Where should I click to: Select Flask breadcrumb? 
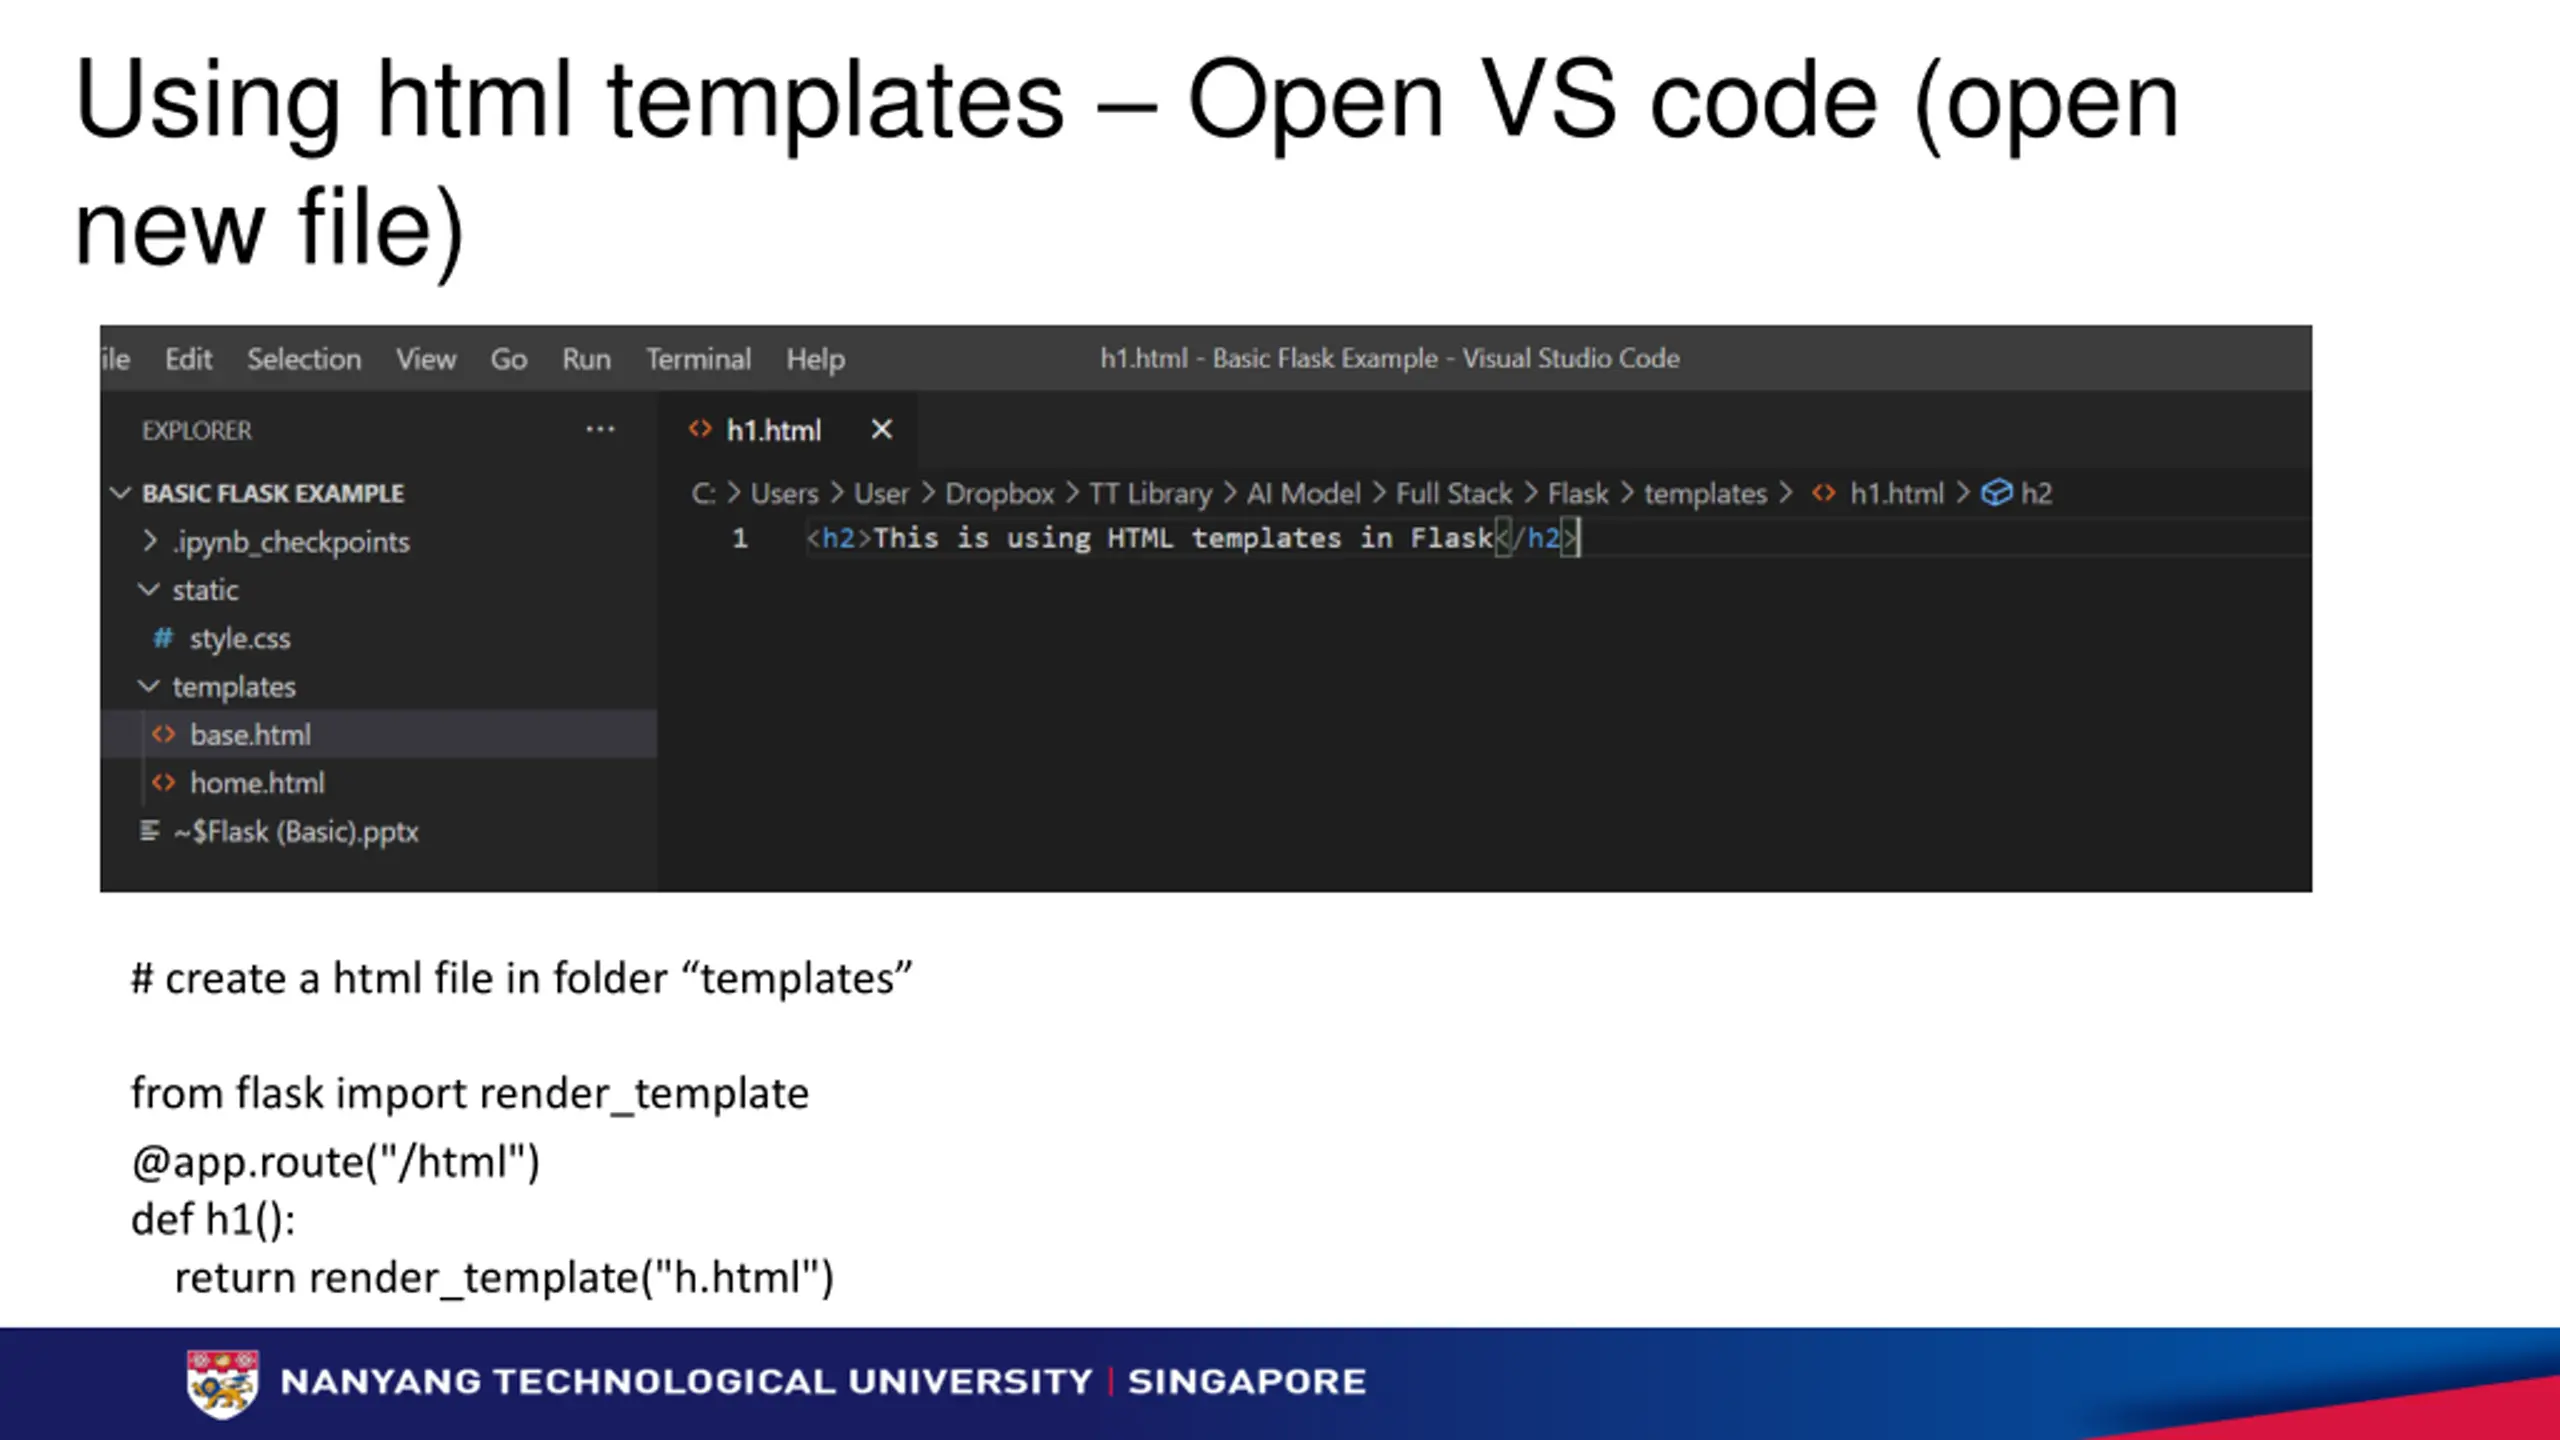(1578, 493)
